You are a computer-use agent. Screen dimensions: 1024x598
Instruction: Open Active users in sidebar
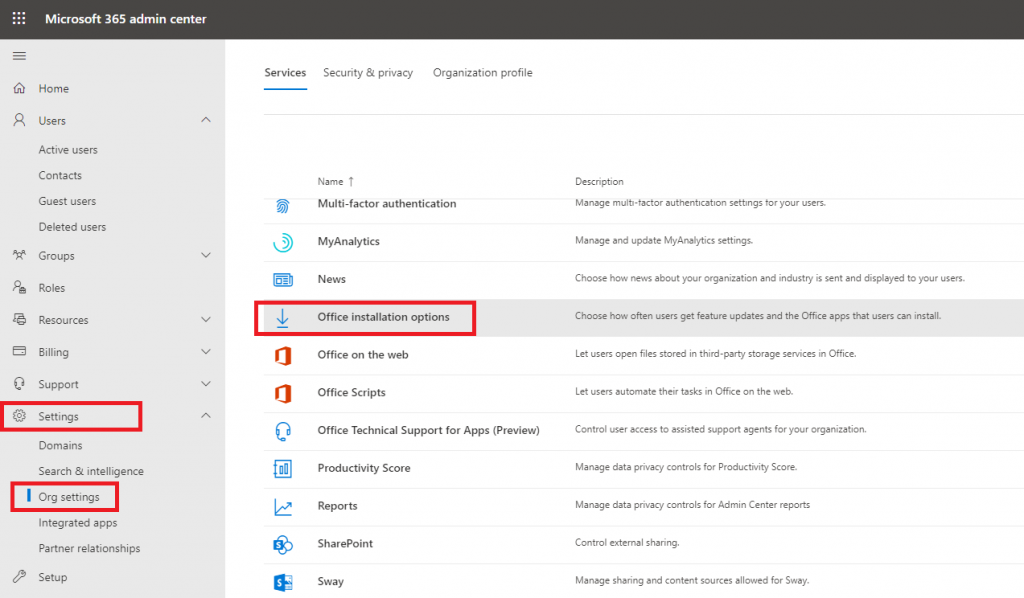[68, 150]
